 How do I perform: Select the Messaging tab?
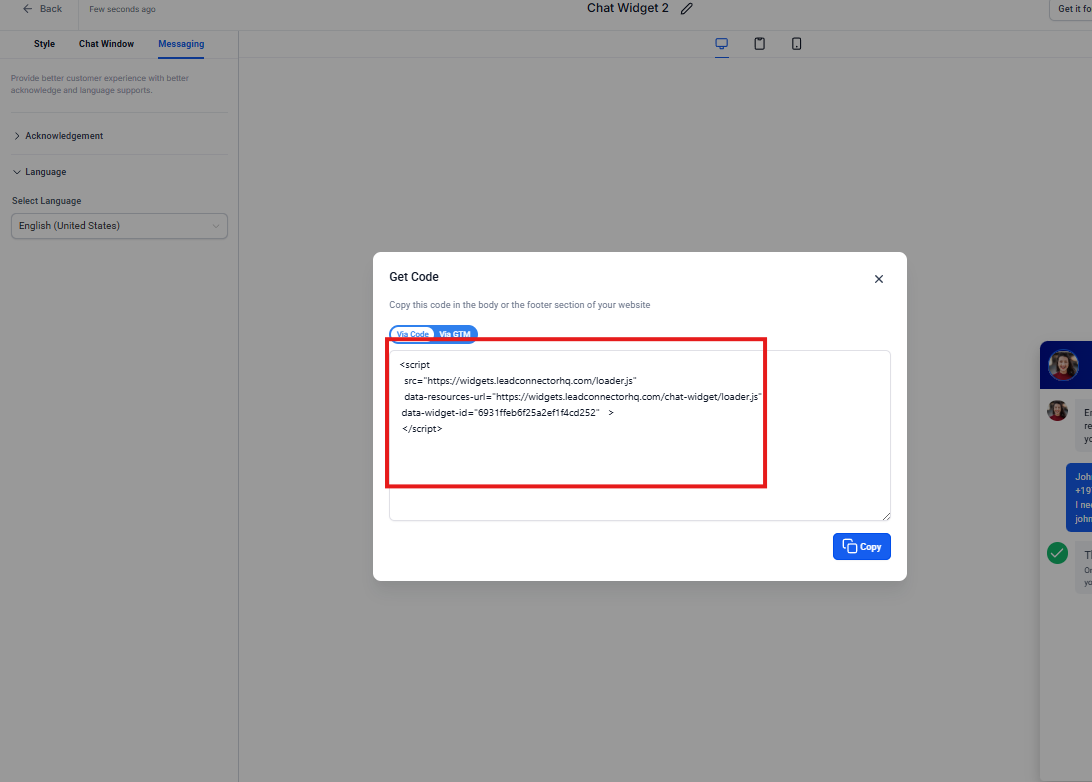[181, 44]
